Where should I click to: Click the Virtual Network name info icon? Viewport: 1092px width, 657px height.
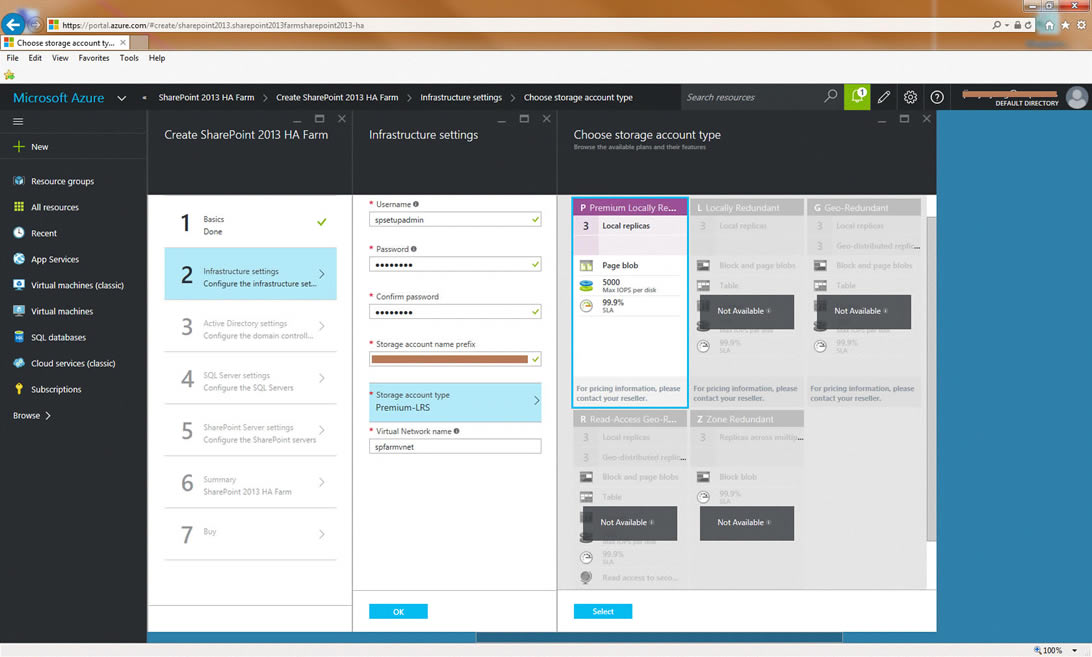coord(456,431)
